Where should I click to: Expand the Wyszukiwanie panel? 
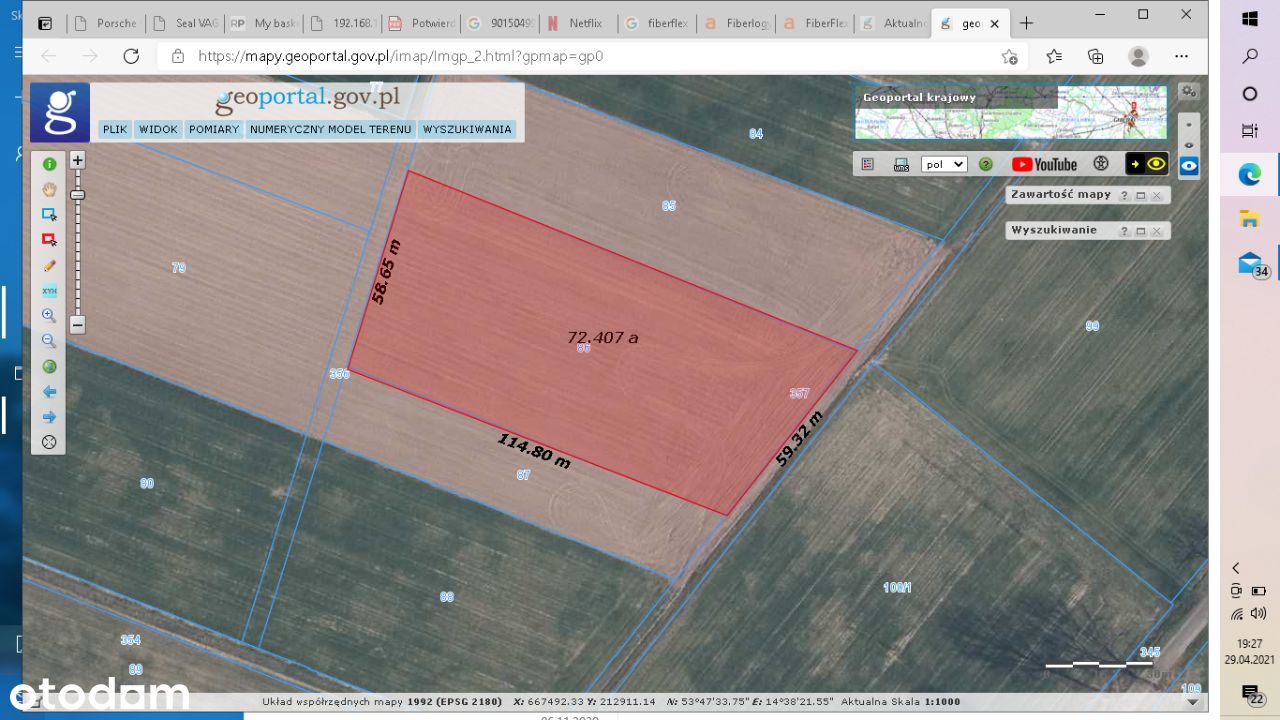[1140, 231]
